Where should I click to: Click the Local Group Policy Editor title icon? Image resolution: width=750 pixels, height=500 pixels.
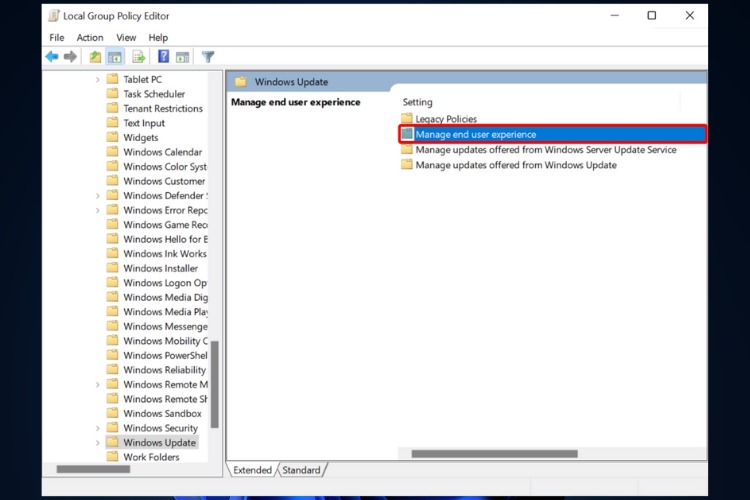(x=54, y=16)
